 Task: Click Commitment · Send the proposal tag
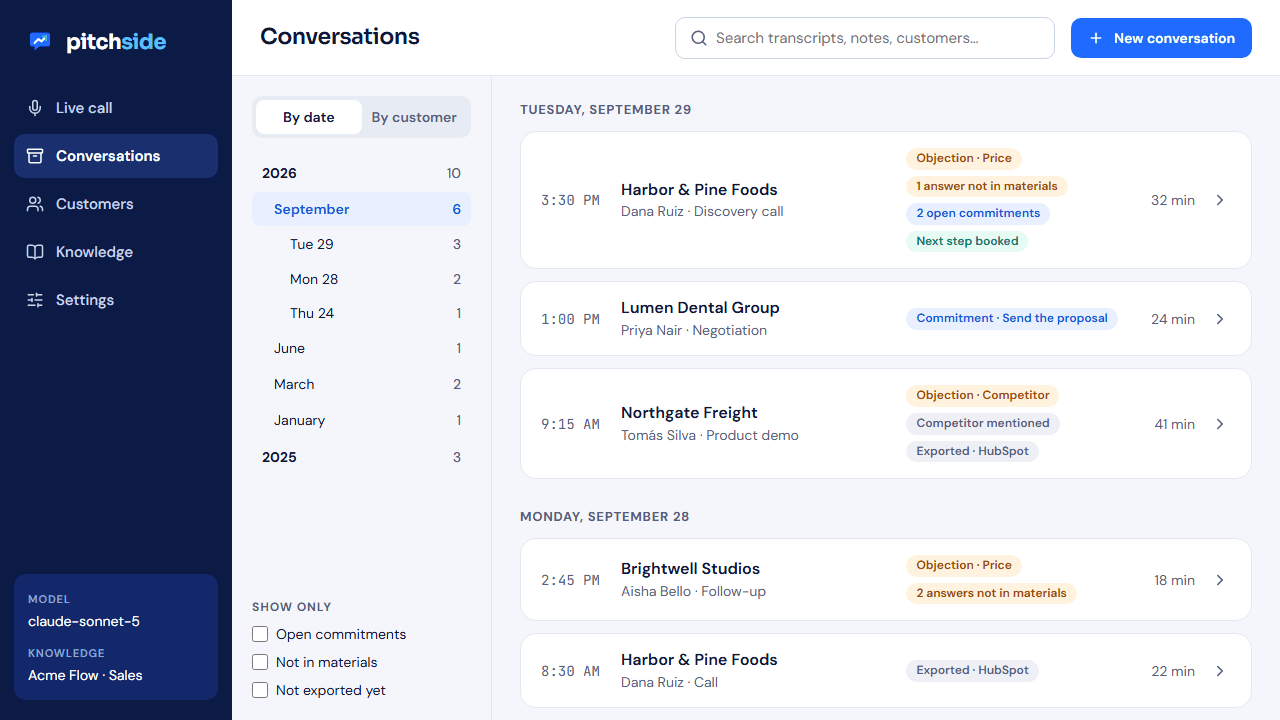tap(1012, 318)
